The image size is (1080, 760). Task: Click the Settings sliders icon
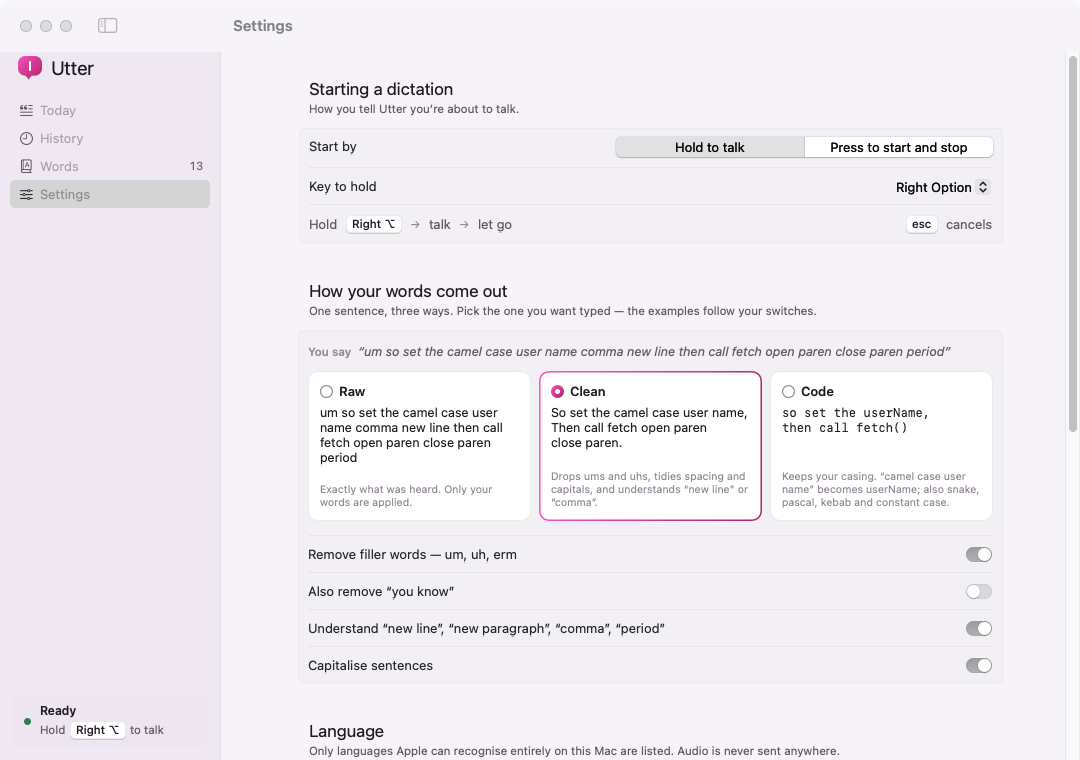pos(26,194)
